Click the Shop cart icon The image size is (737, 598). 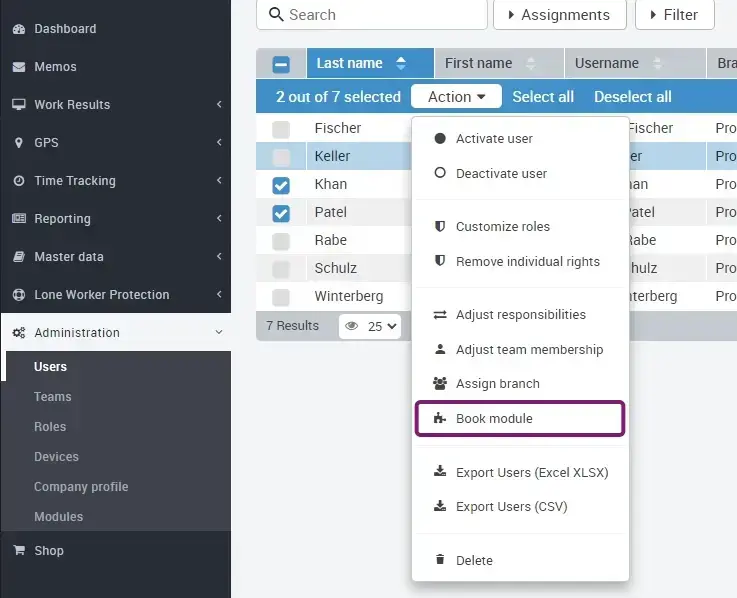coord(18,551)
